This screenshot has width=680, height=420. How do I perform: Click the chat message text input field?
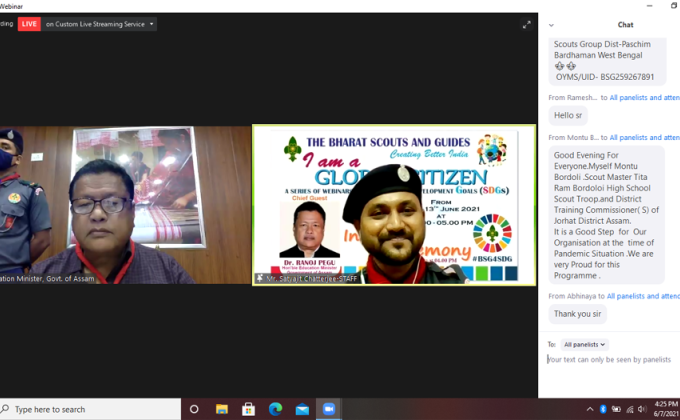608,360
